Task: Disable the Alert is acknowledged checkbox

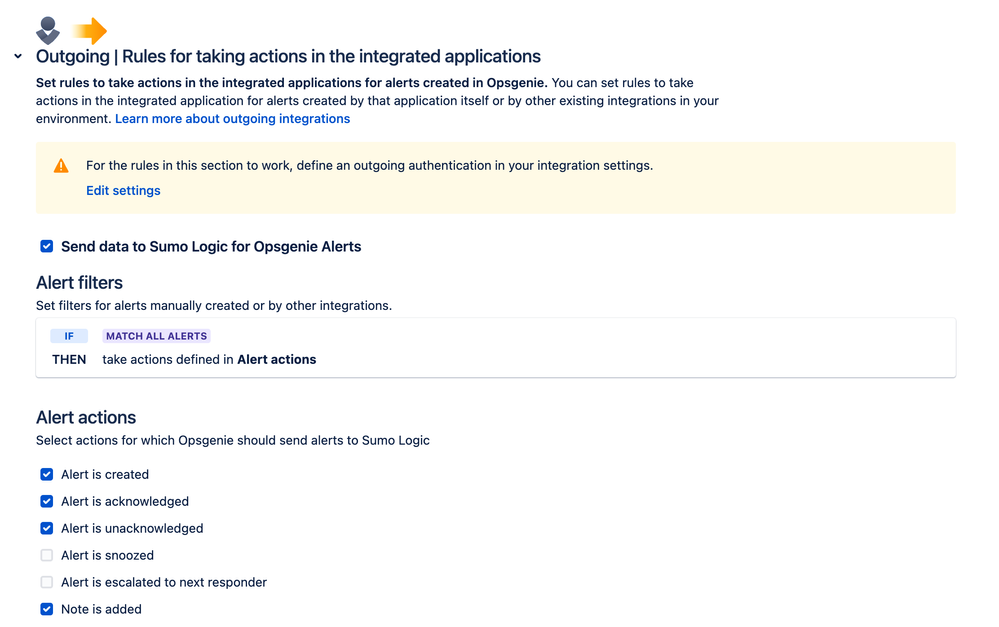Action: [47, 501]
